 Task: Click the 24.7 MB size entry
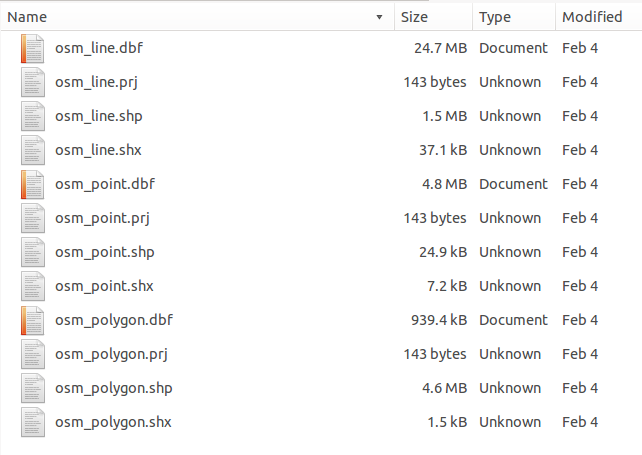[x=440, y=48]
